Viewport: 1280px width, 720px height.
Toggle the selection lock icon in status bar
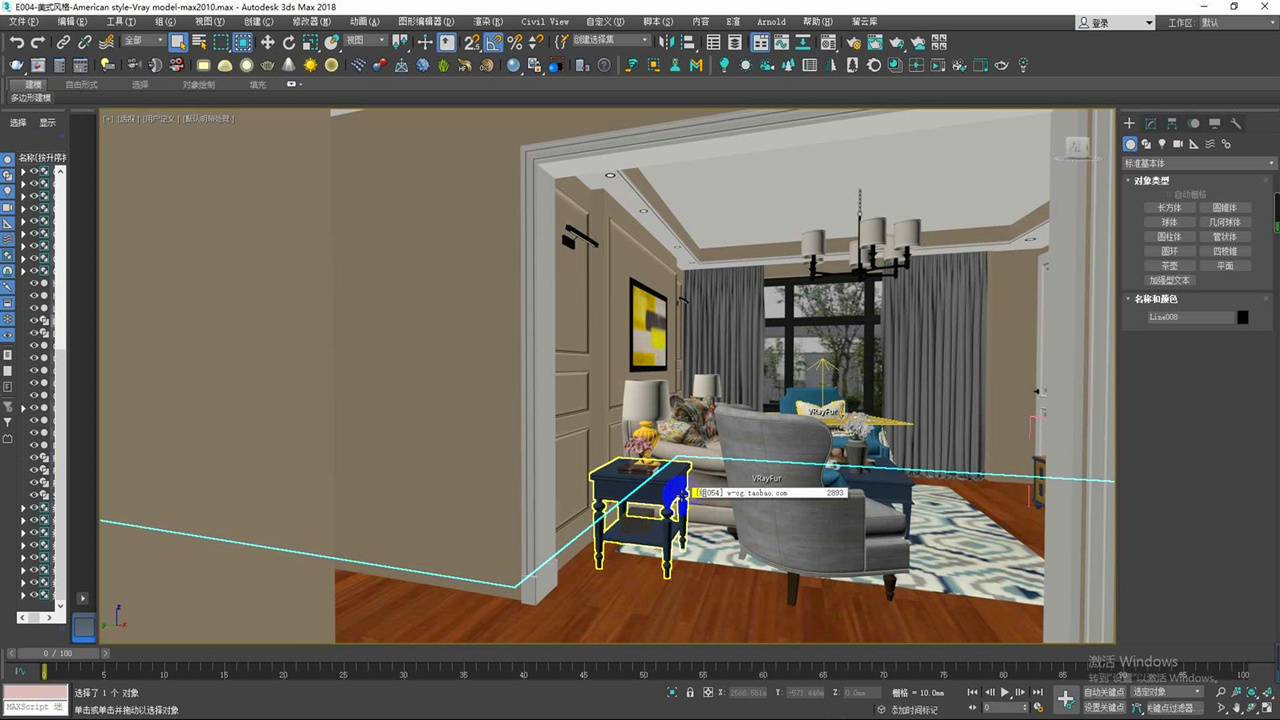click(690, 692)
